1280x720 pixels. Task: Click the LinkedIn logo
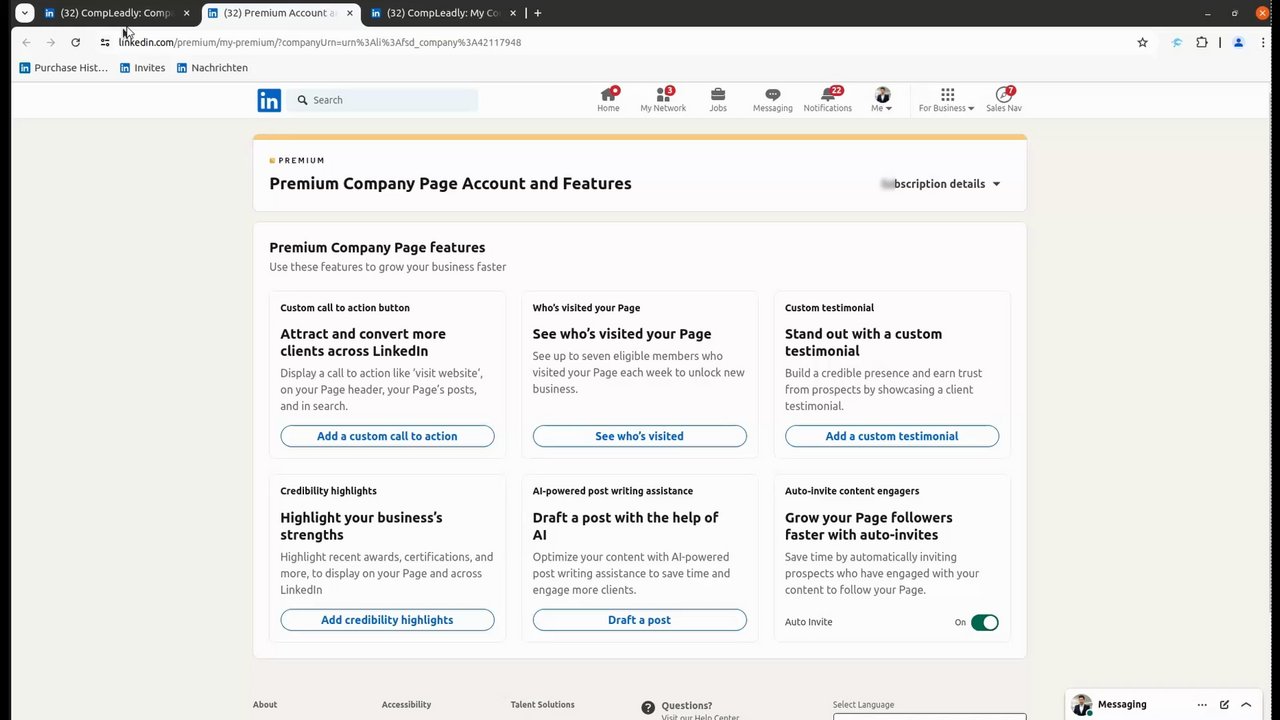(269, 100)
